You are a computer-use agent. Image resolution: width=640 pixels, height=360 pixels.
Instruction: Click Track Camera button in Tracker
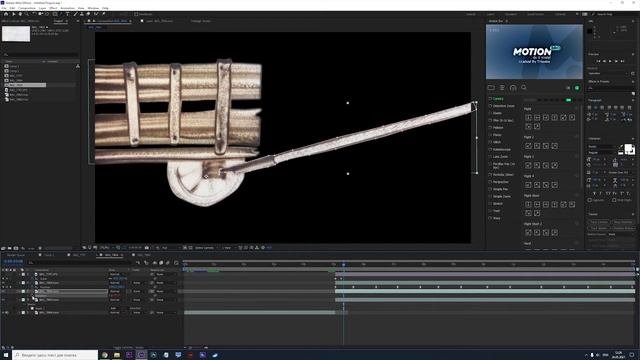pos(599,222)
